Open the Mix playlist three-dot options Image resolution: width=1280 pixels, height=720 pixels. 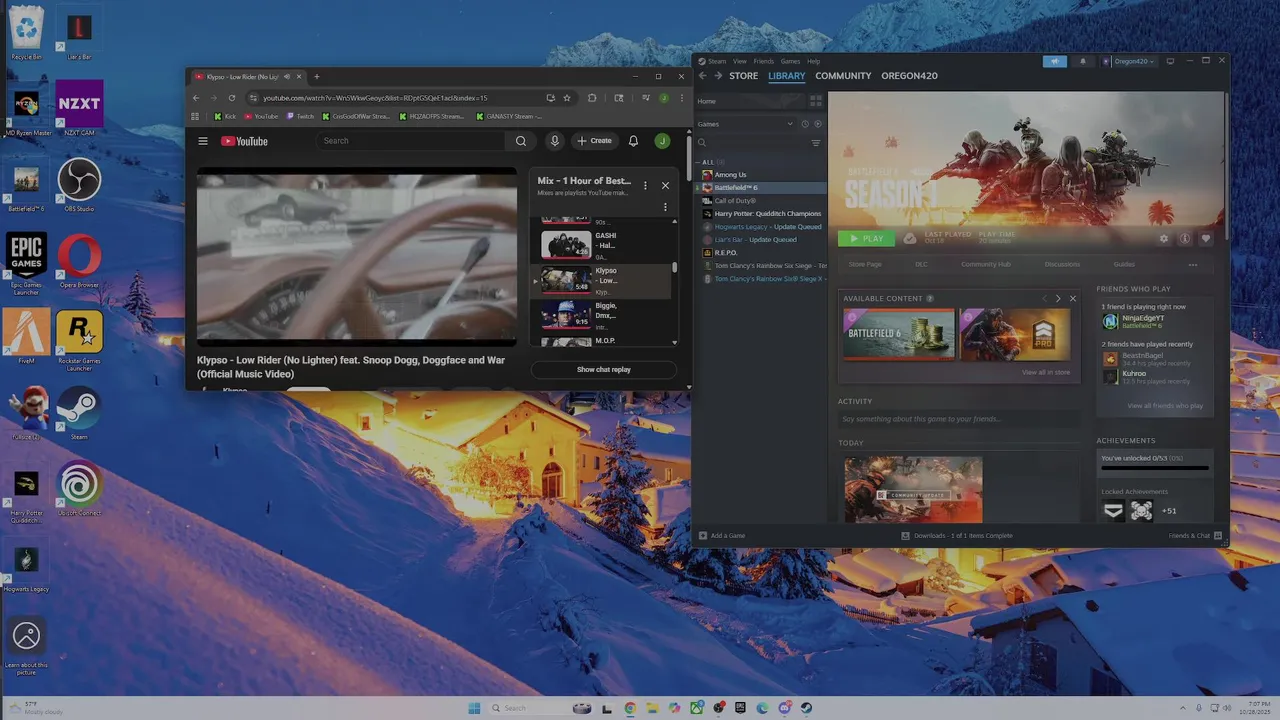[x=645, y=185]
